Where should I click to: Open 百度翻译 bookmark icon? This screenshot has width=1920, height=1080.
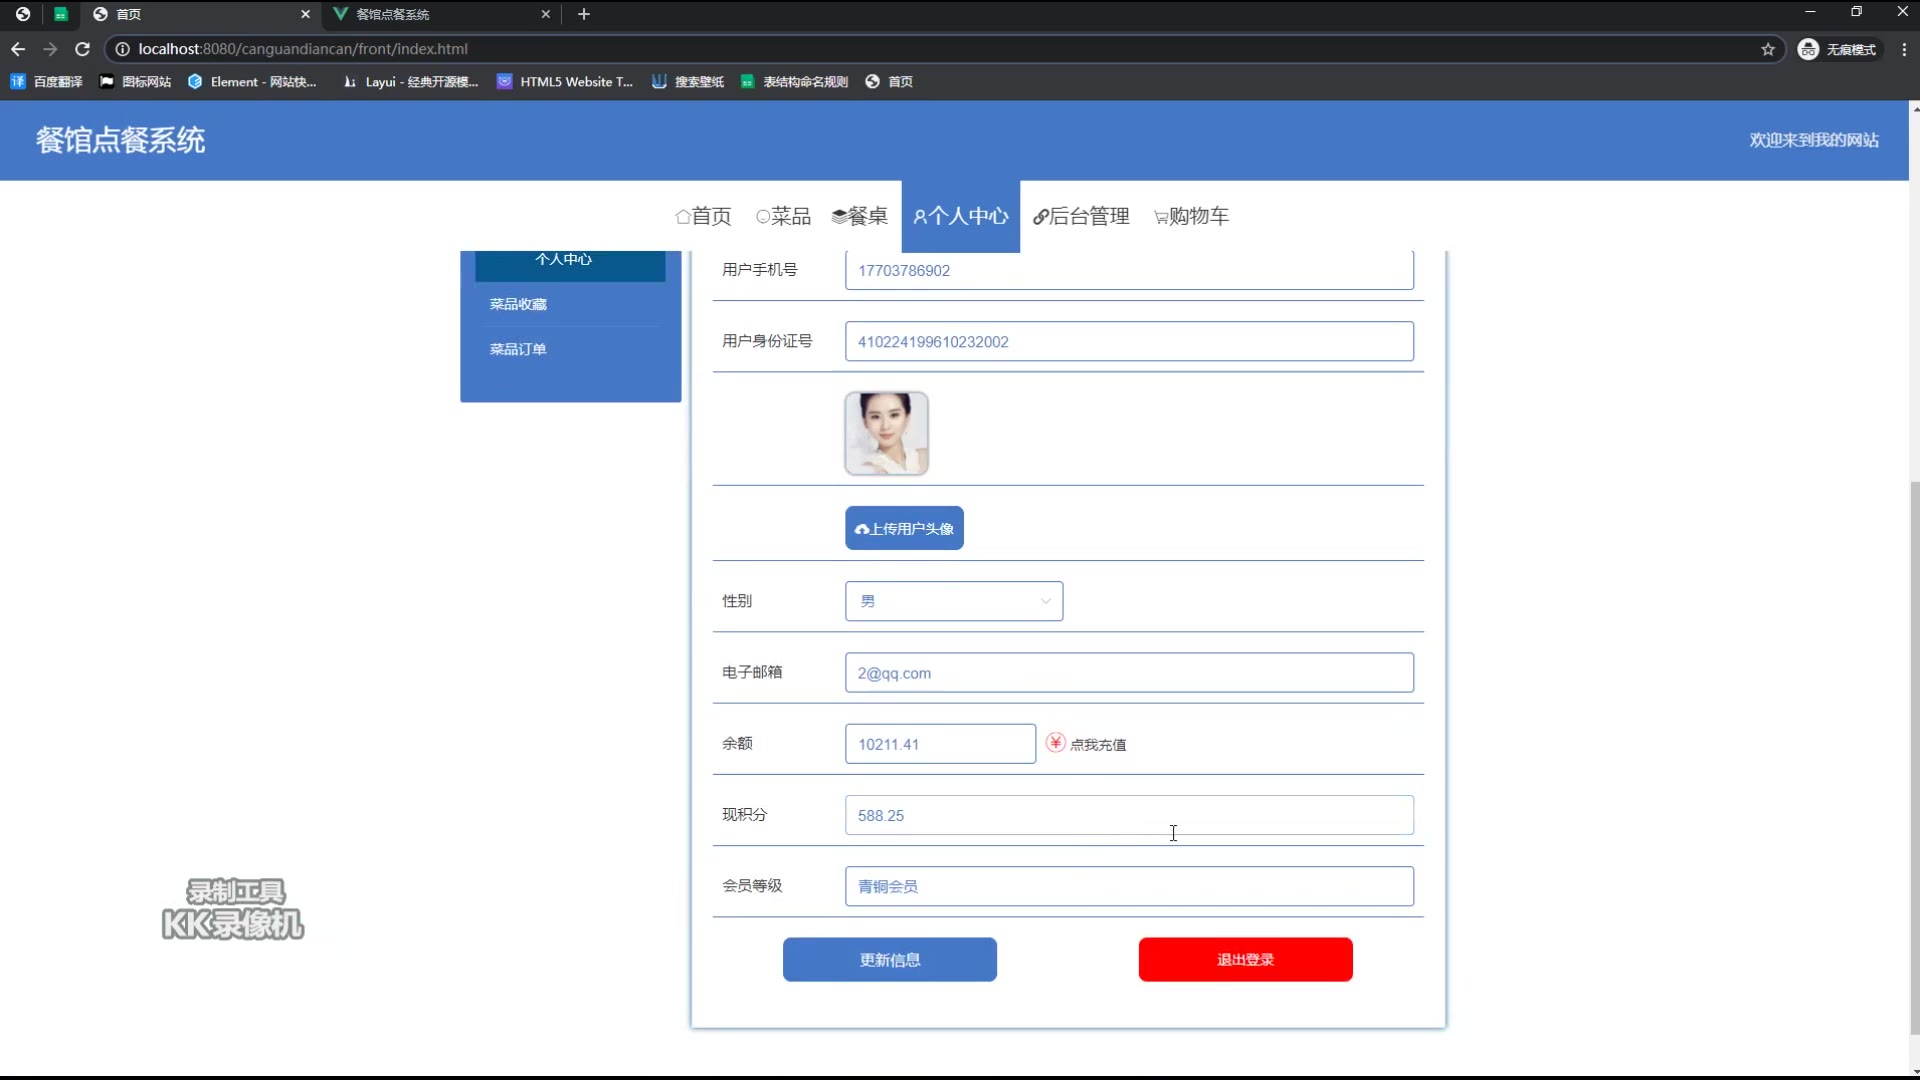(18, 82)
